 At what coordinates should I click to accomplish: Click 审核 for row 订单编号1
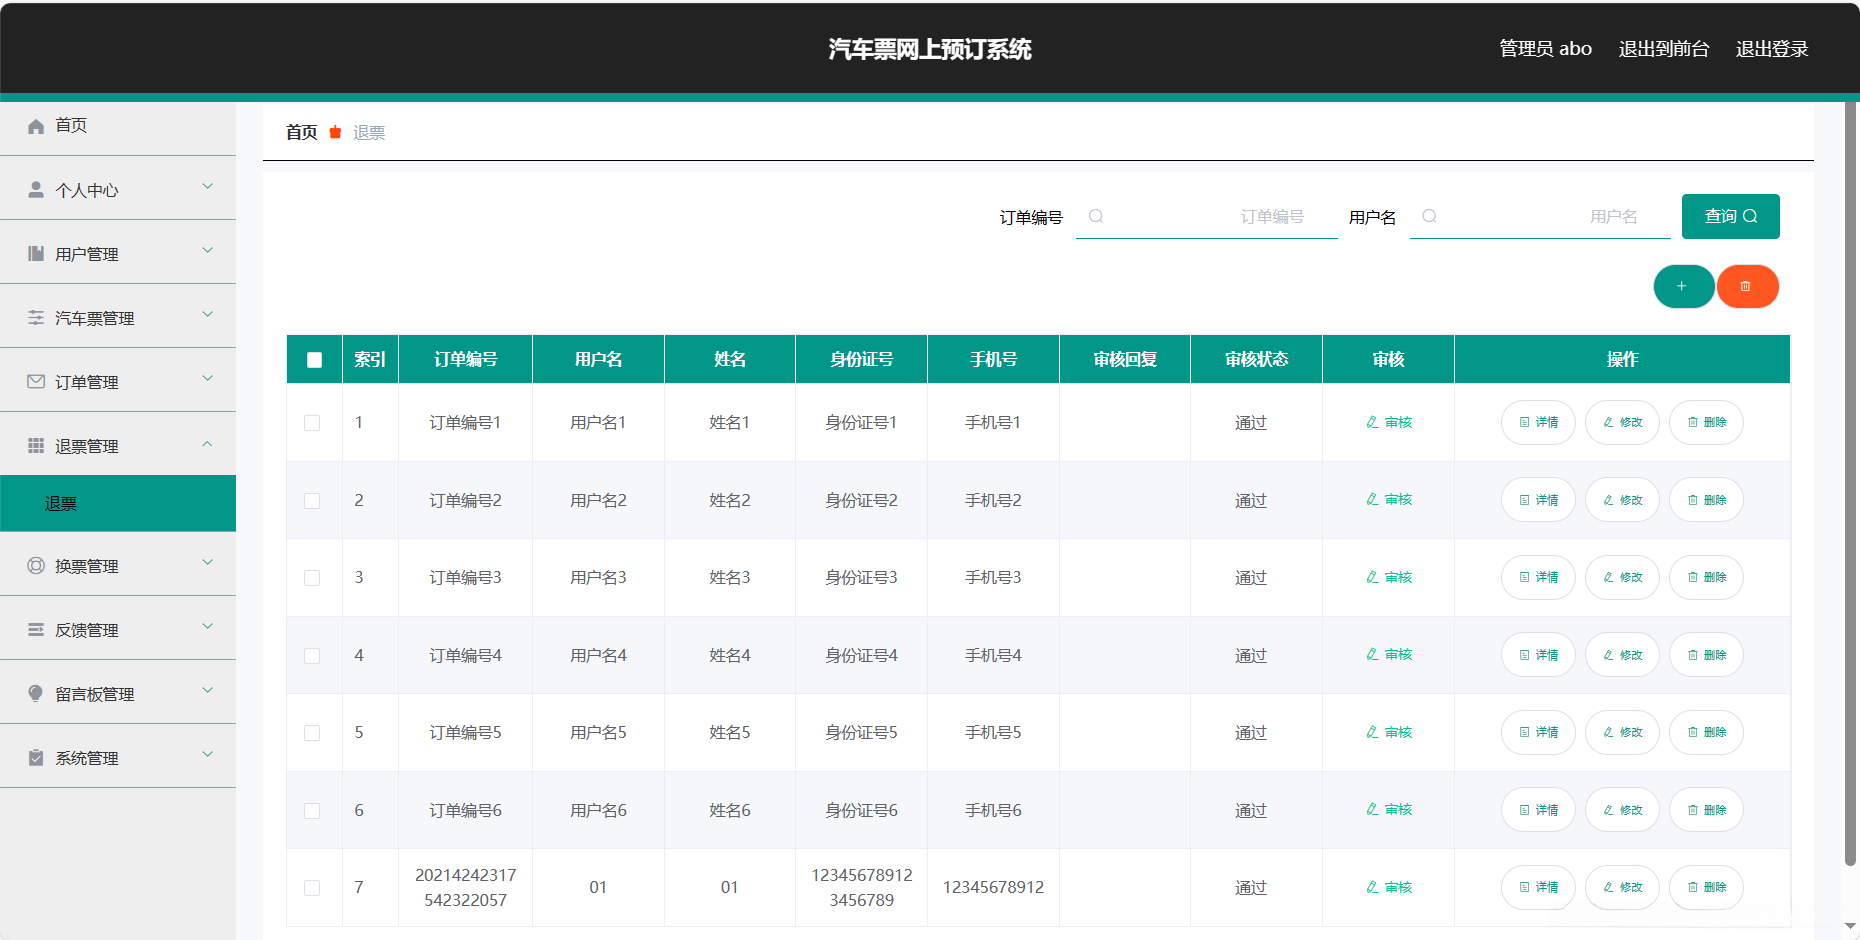[1389, 422]
